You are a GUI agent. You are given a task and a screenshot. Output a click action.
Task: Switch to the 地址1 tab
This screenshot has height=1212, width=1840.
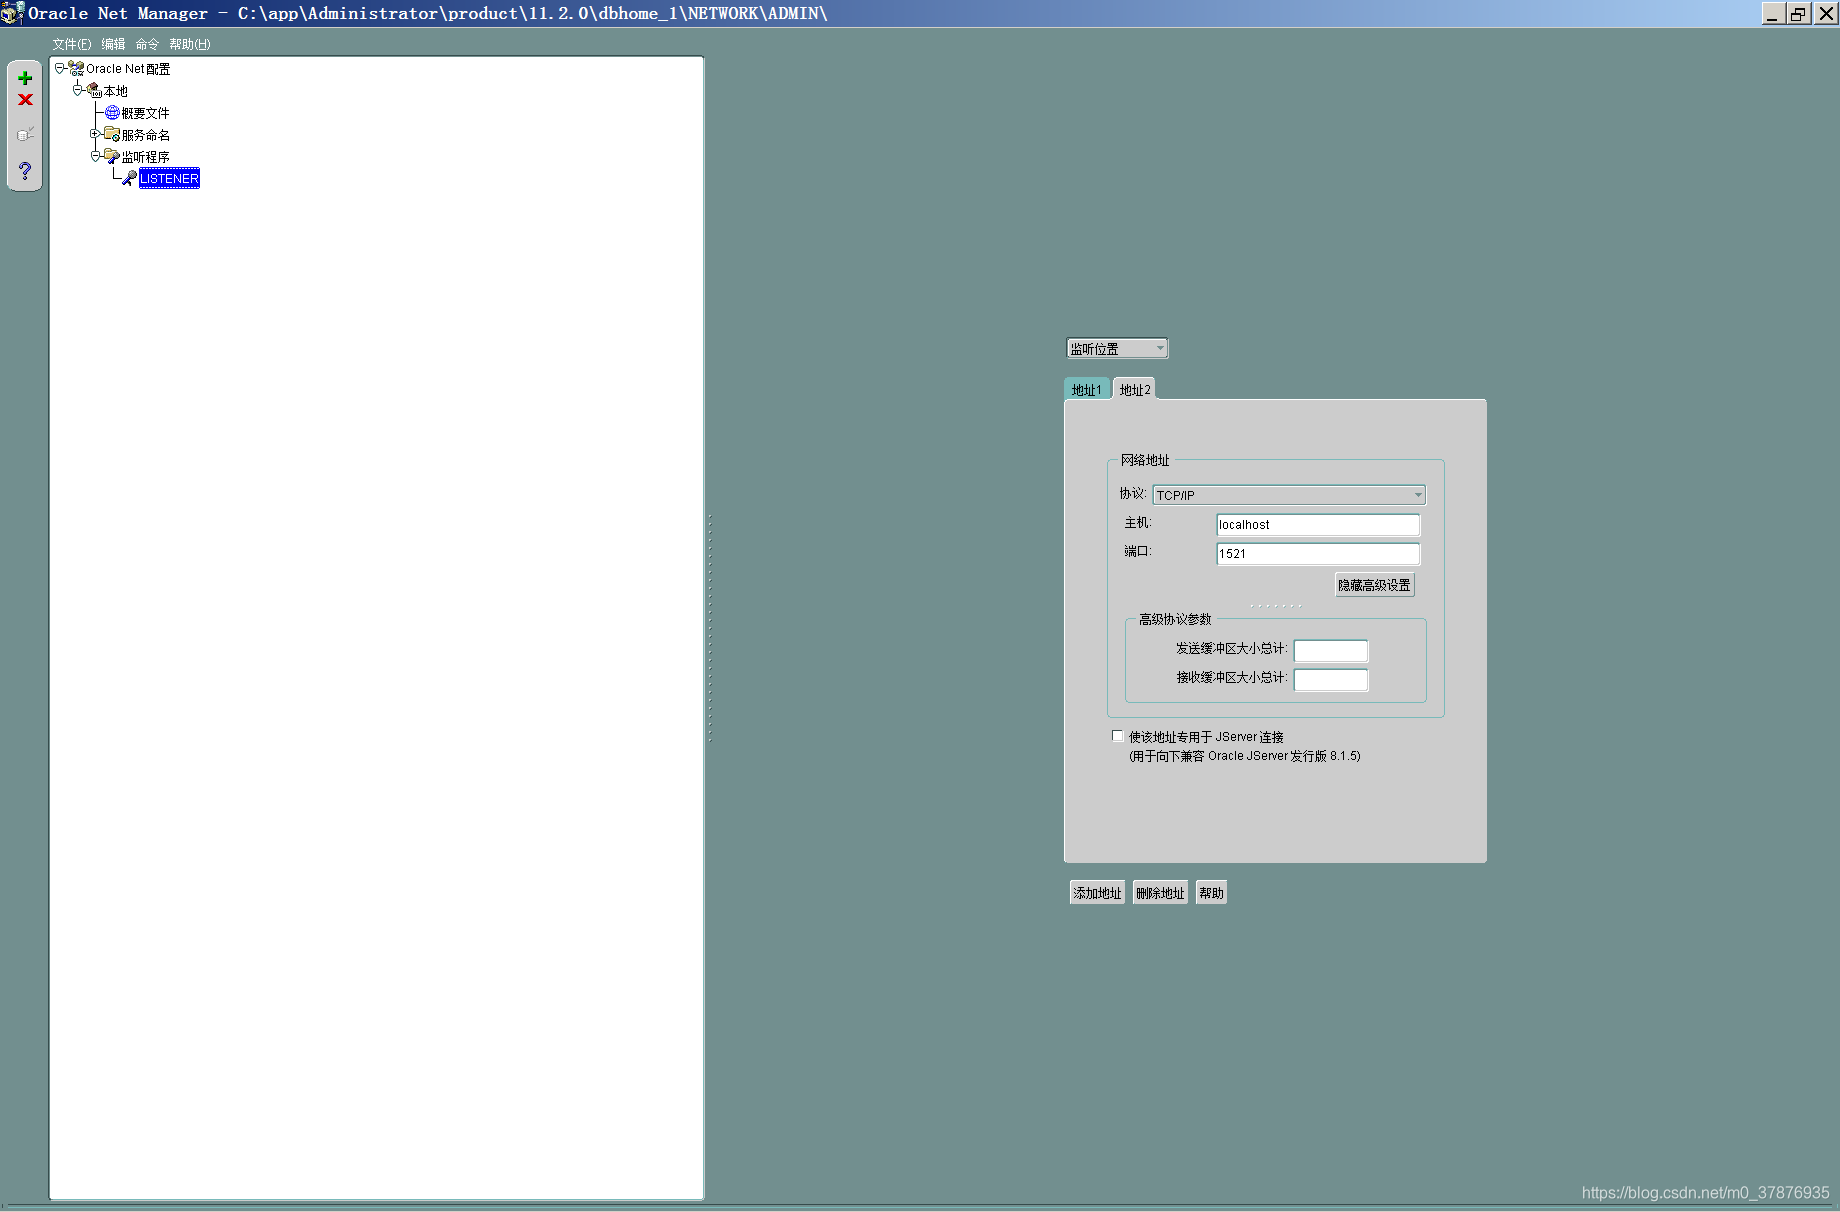(1087, 389)
